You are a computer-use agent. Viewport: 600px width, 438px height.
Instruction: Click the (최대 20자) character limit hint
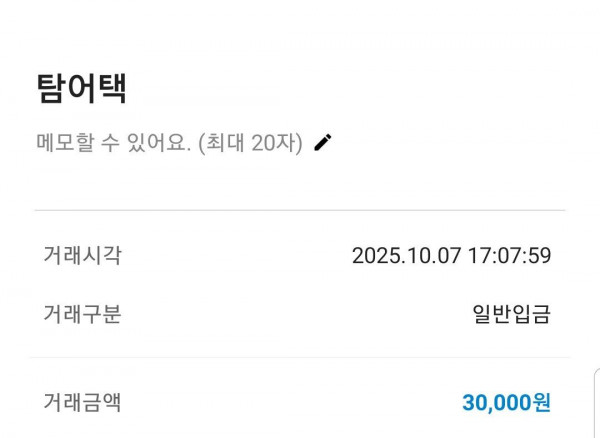pyautogui.click(x=250, y=143)
